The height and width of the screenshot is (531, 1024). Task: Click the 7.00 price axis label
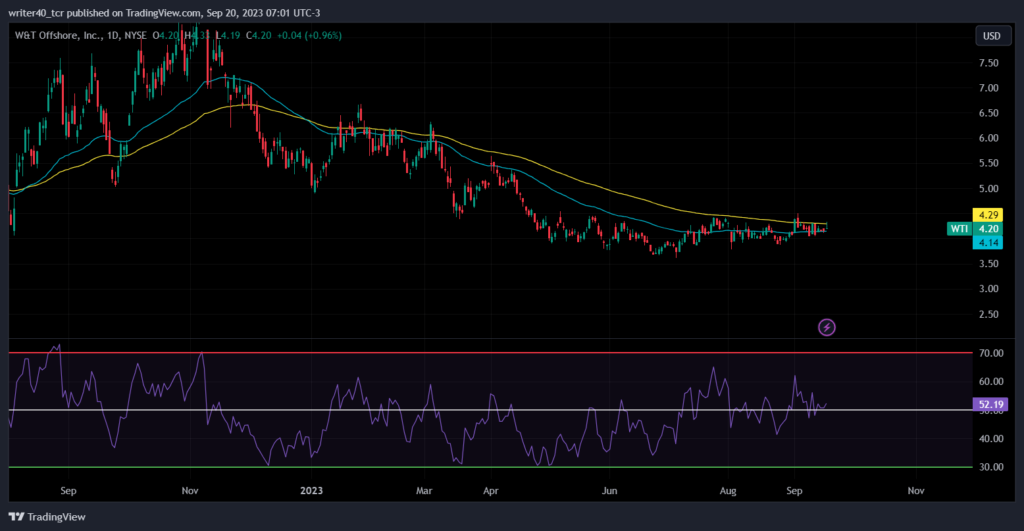(989, 88)
